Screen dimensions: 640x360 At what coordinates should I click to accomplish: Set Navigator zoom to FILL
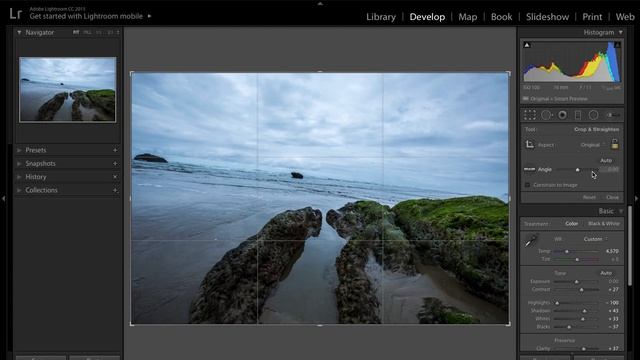pos(87,32)
